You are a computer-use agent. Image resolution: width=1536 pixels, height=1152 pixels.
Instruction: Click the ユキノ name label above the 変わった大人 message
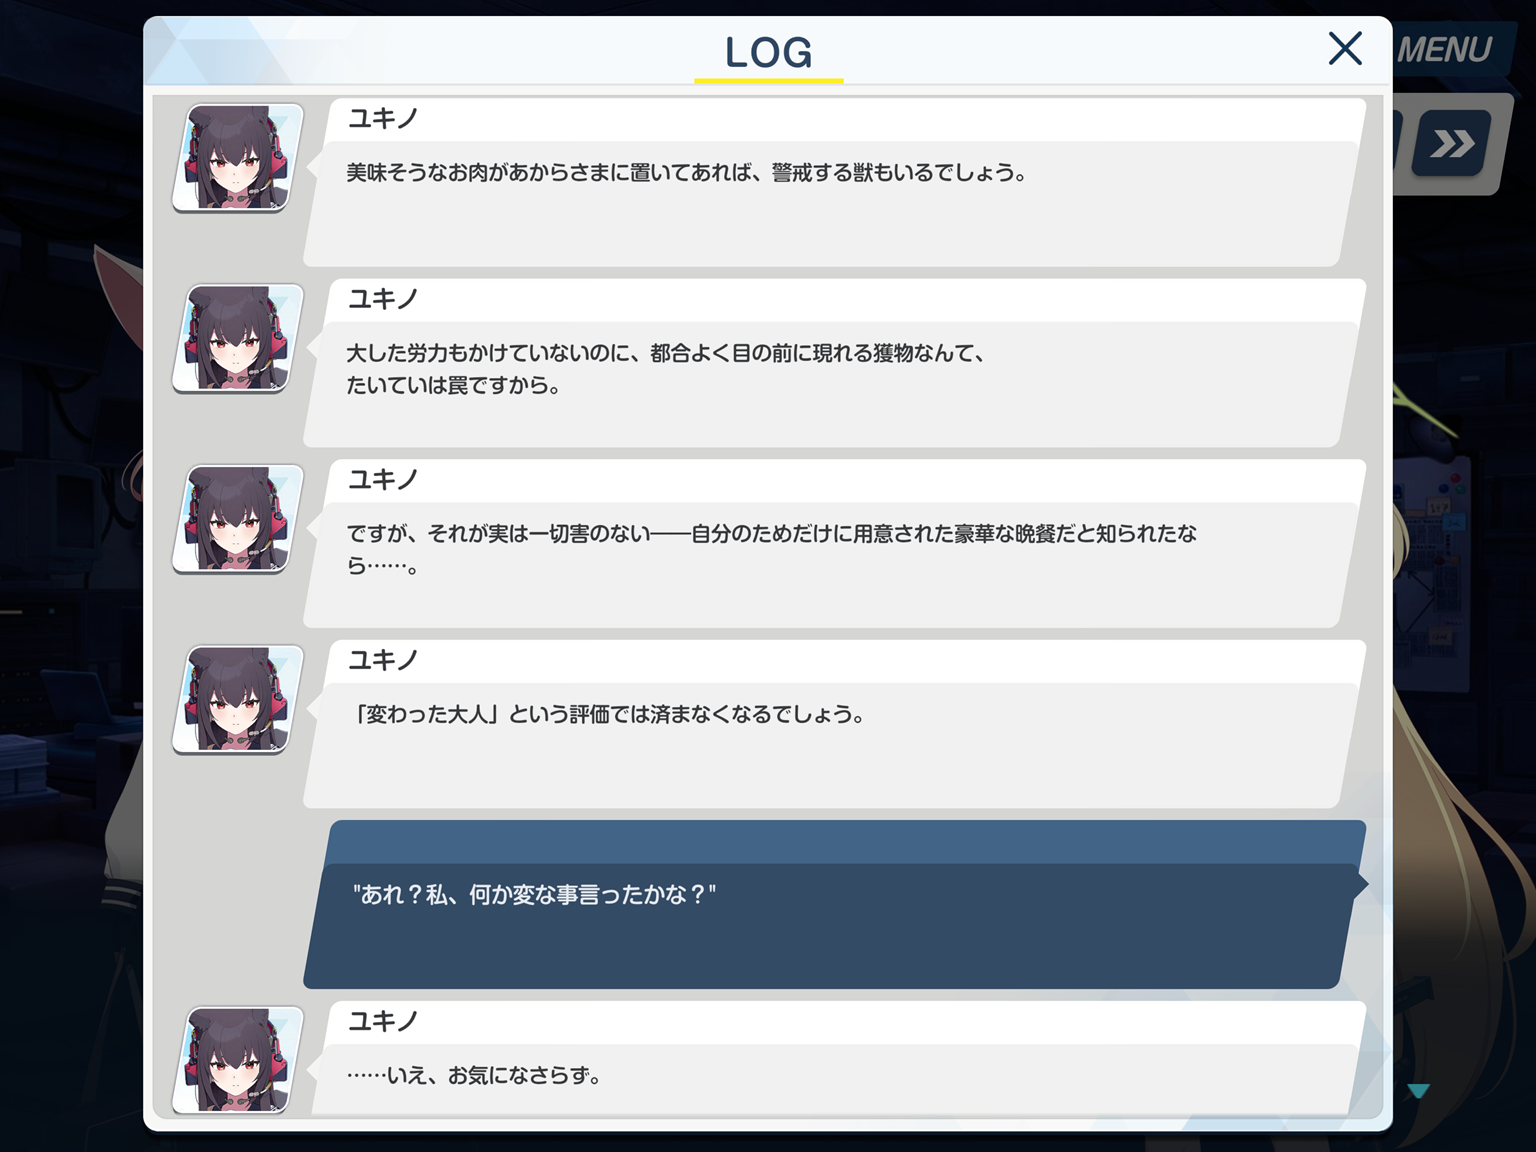pos(383,660)
